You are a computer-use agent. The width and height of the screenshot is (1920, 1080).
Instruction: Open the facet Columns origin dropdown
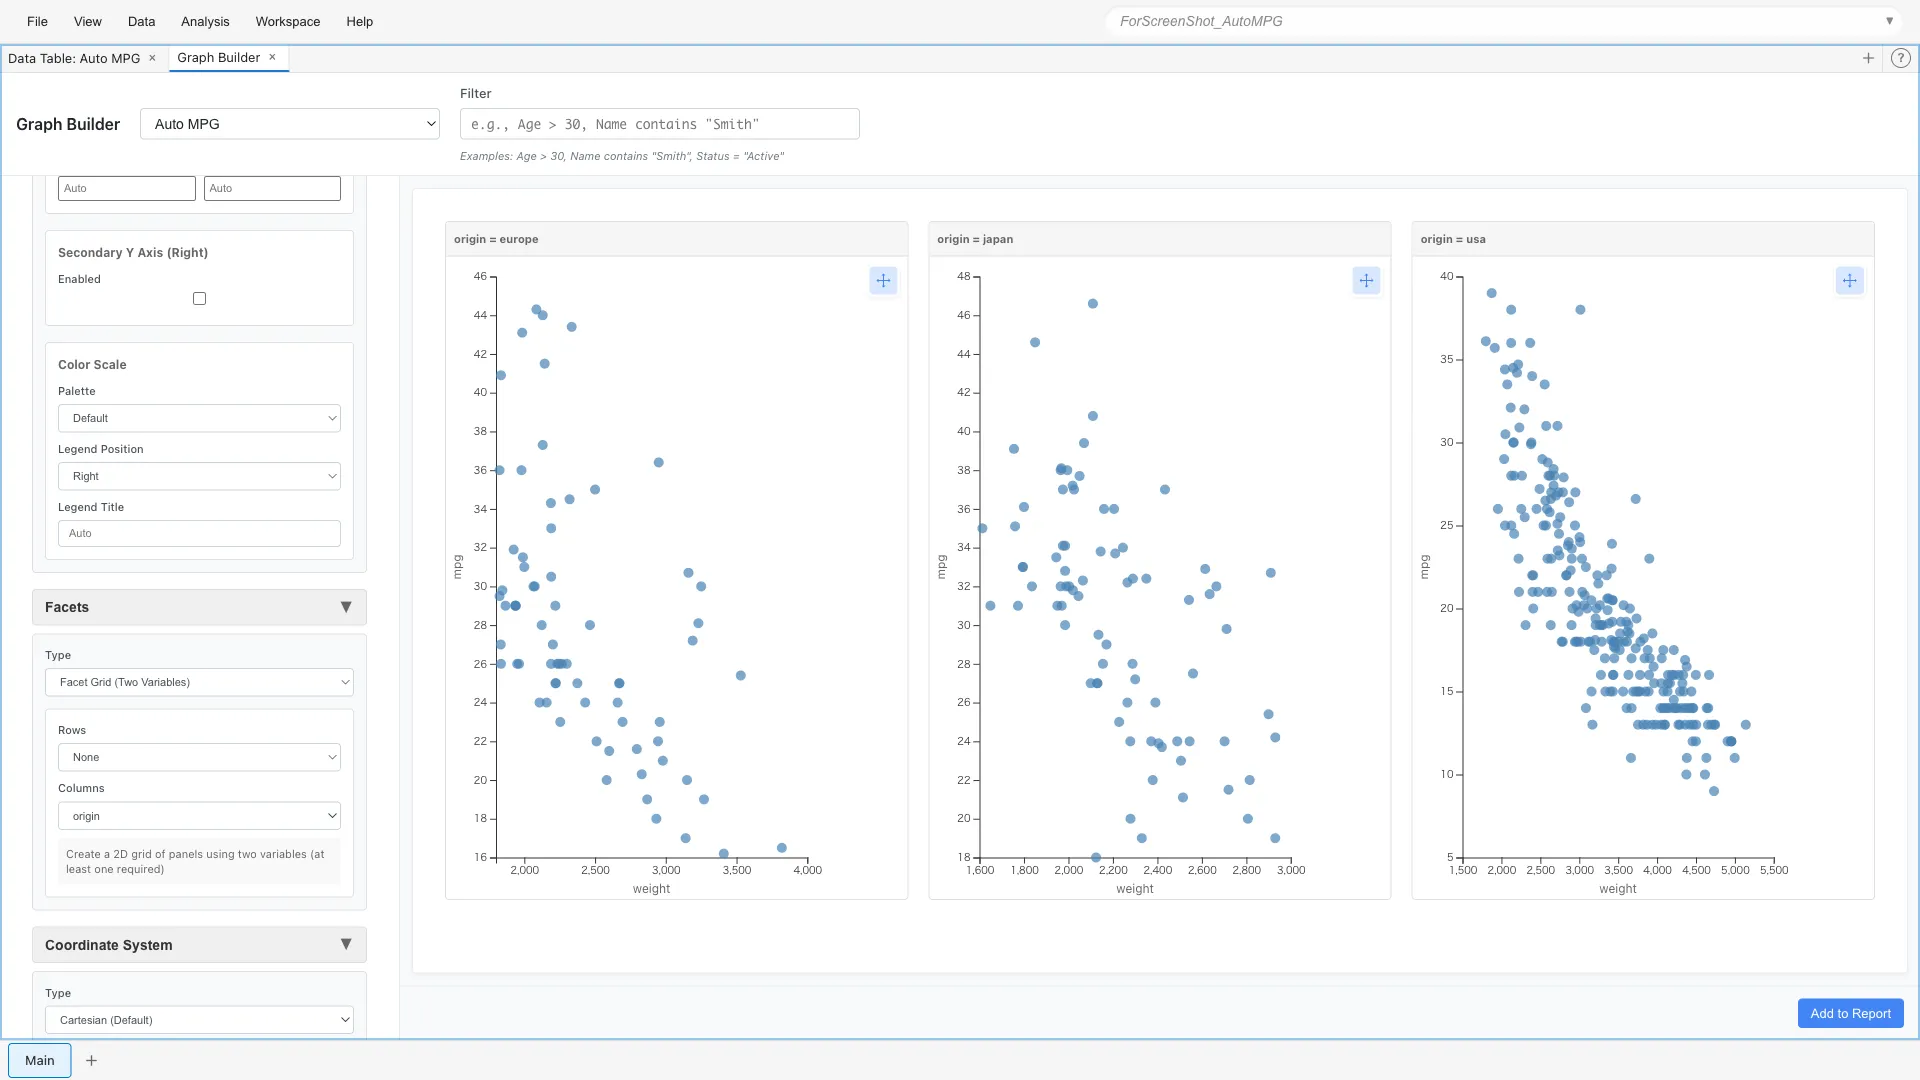pyautogui.click(x=199, y=816)
